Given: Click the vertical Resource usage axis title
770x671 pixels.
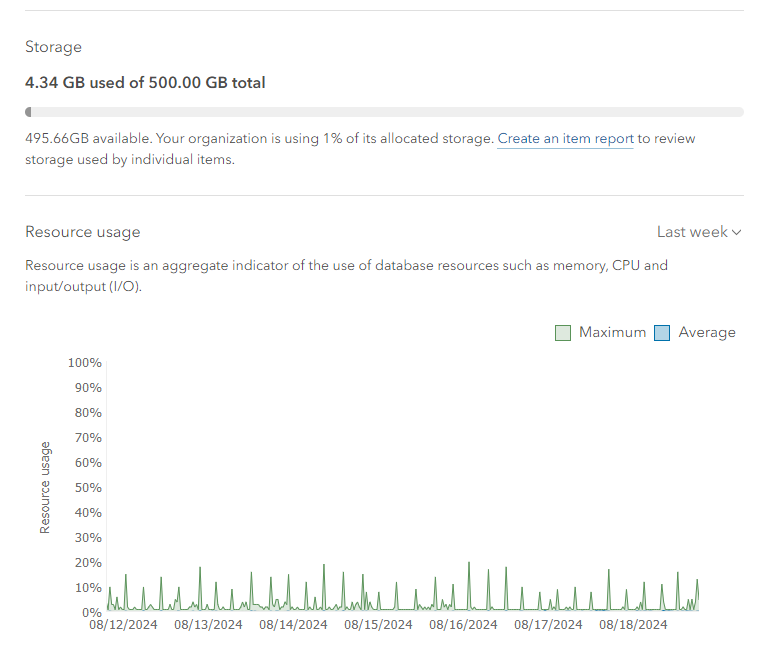Looking at the screenshot, I should [45, 487].
